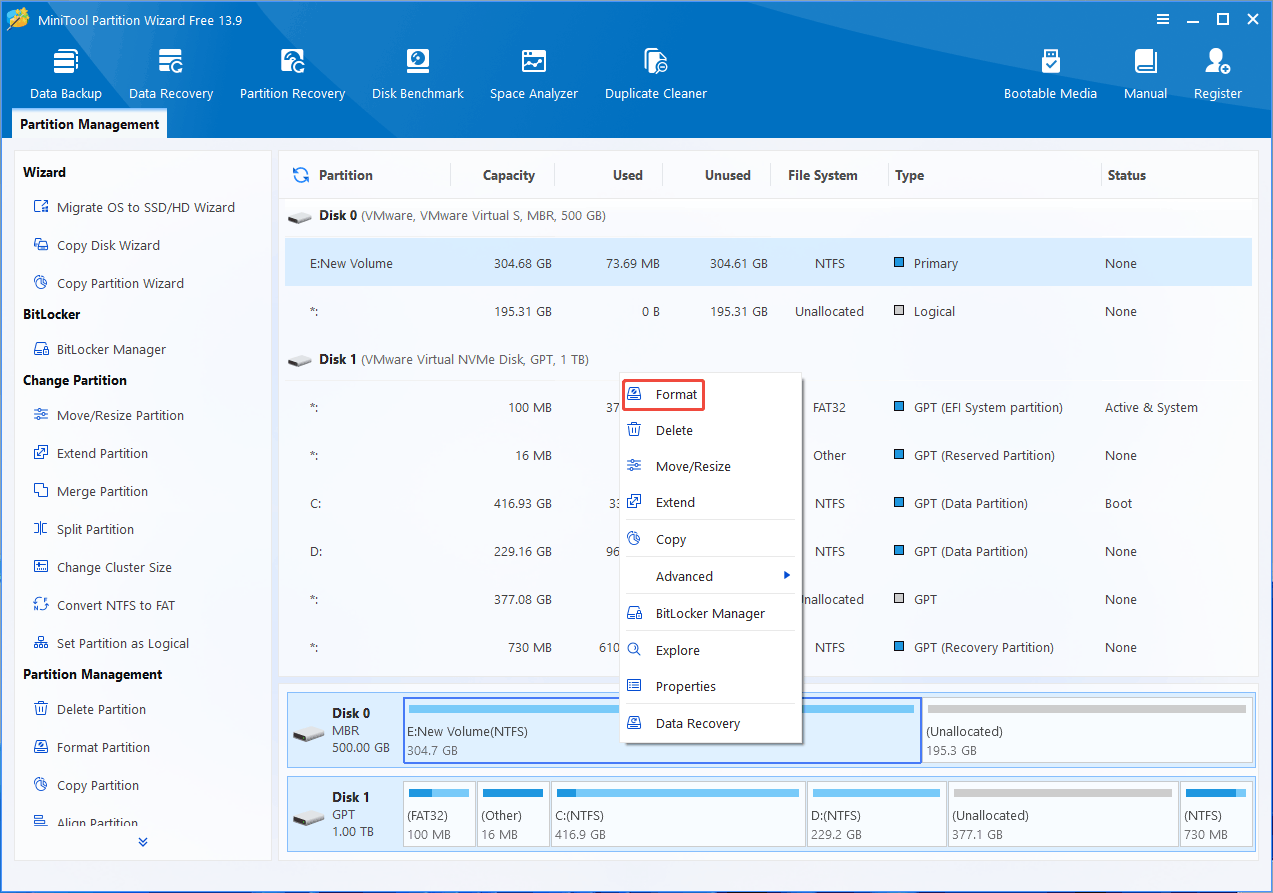Screen dimensions: 1273x893
Task: Choose Set Partition as Logical
Action: 111,643
